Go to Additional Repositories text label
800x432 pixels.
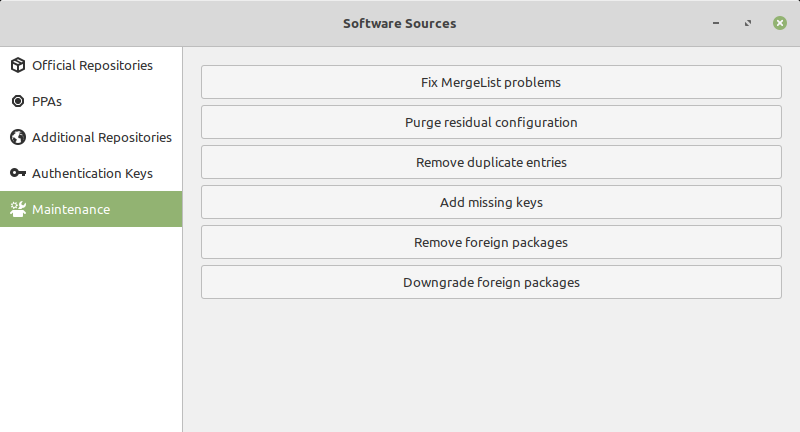102,137
